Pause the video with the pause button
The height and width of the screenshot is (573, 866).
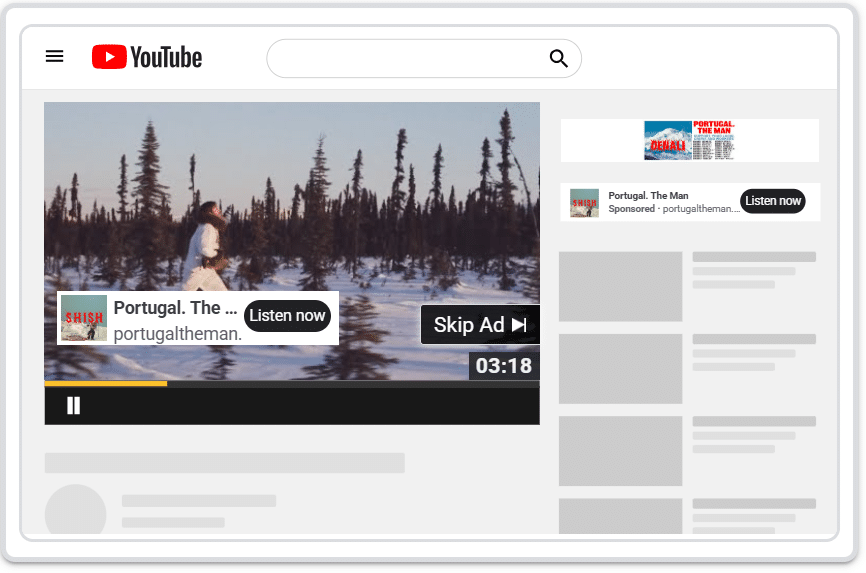[73, 405]
